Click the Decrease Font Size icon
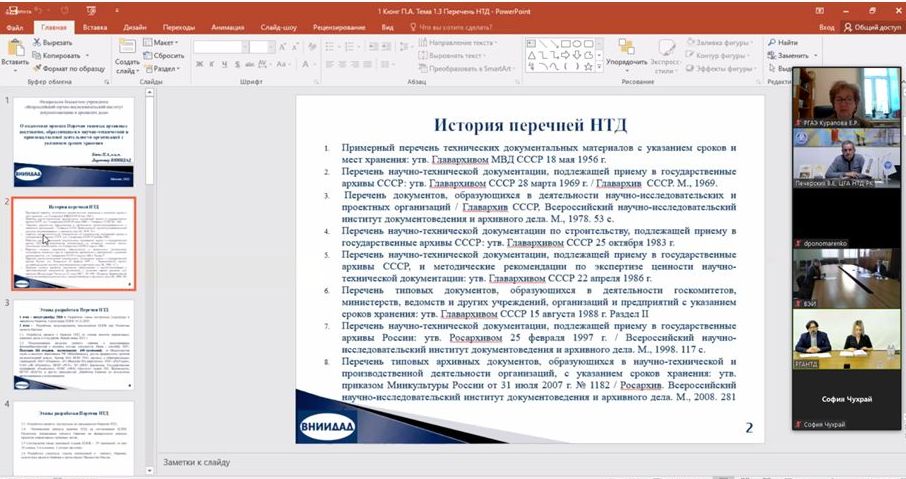Image resolution: width=906 pixels, height=479 pixels. point(295,47)
